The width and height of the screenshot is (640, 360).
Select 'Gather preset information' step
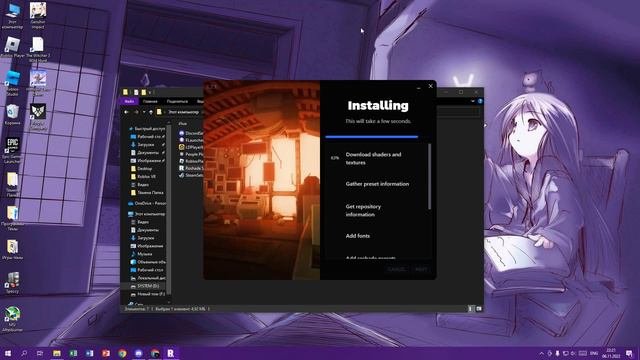click(377, 184)
